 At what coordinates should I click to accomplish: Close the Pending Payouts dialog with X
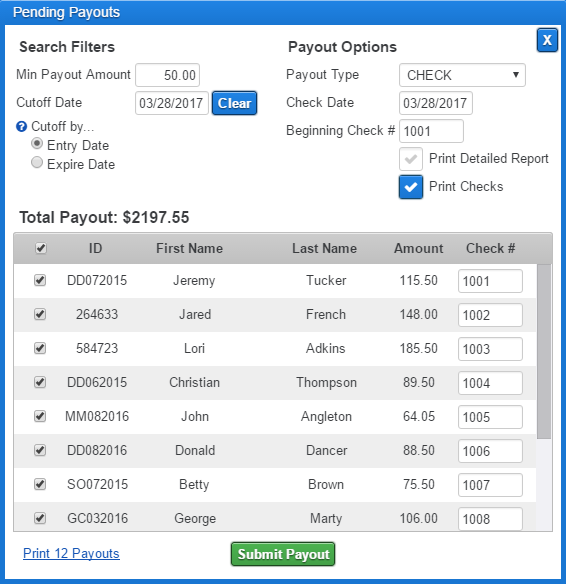tap(547, 40)
